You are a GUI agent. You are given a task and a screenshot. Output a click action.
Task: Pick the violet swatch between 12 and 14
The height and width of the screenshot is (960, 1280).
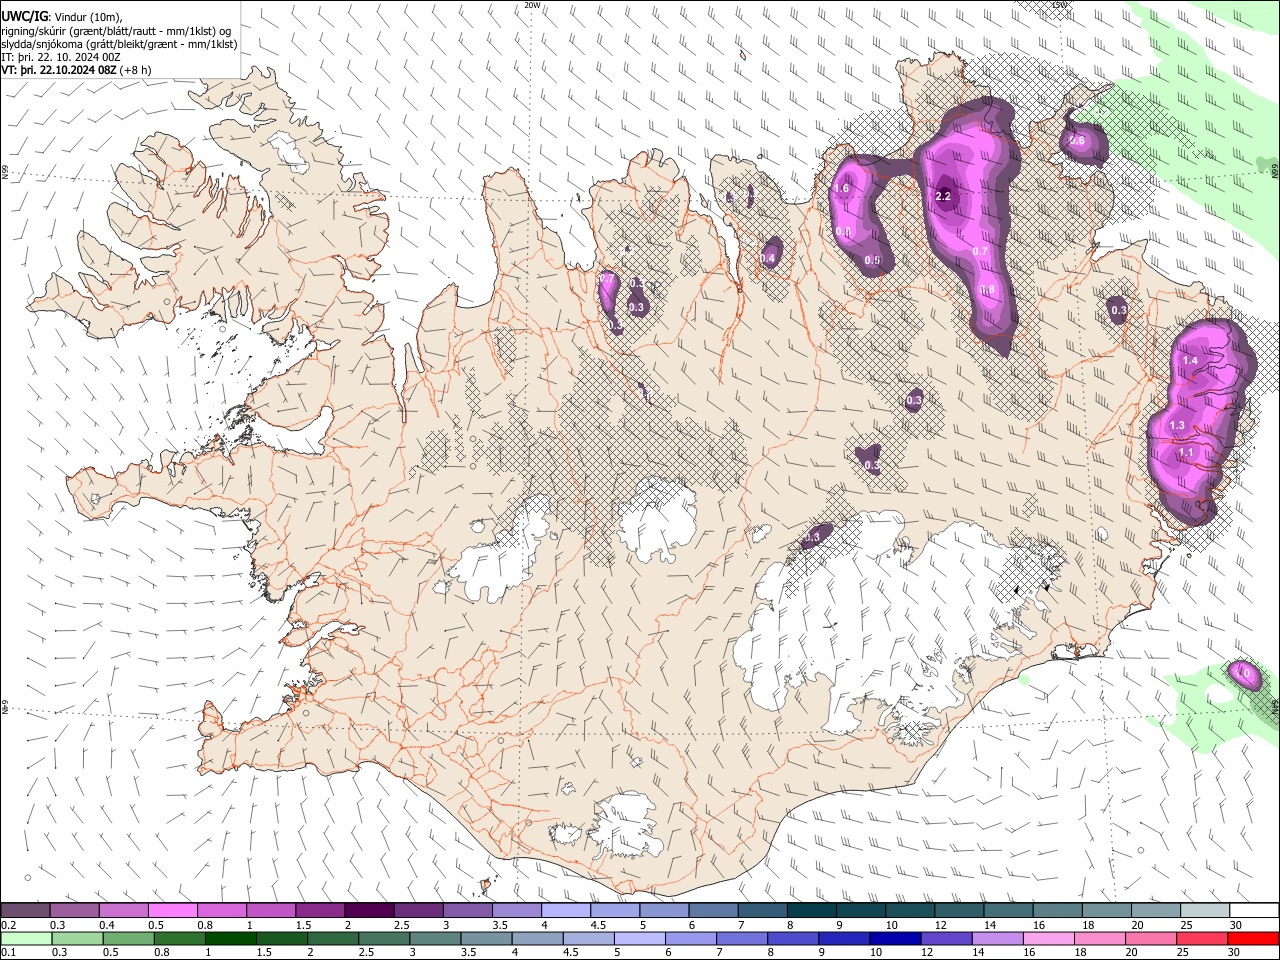click(945, 938)
